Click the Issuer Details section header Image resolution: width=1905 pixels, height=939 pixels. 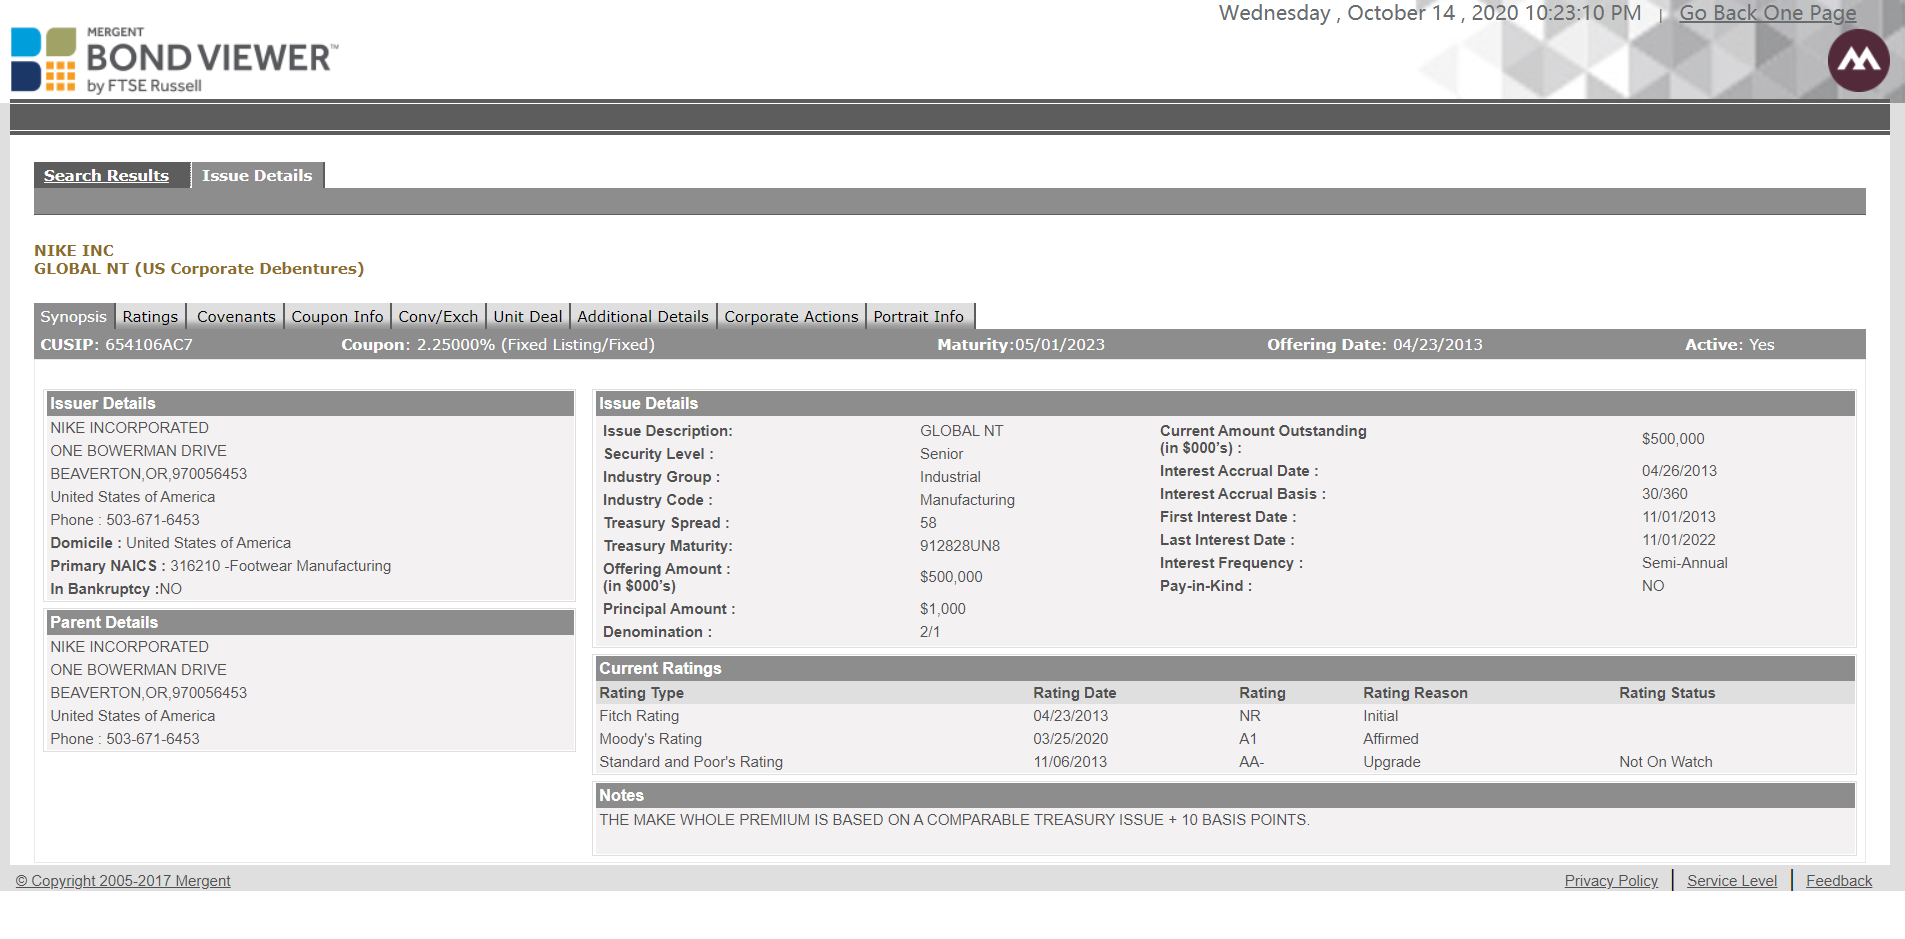(310, 403)
